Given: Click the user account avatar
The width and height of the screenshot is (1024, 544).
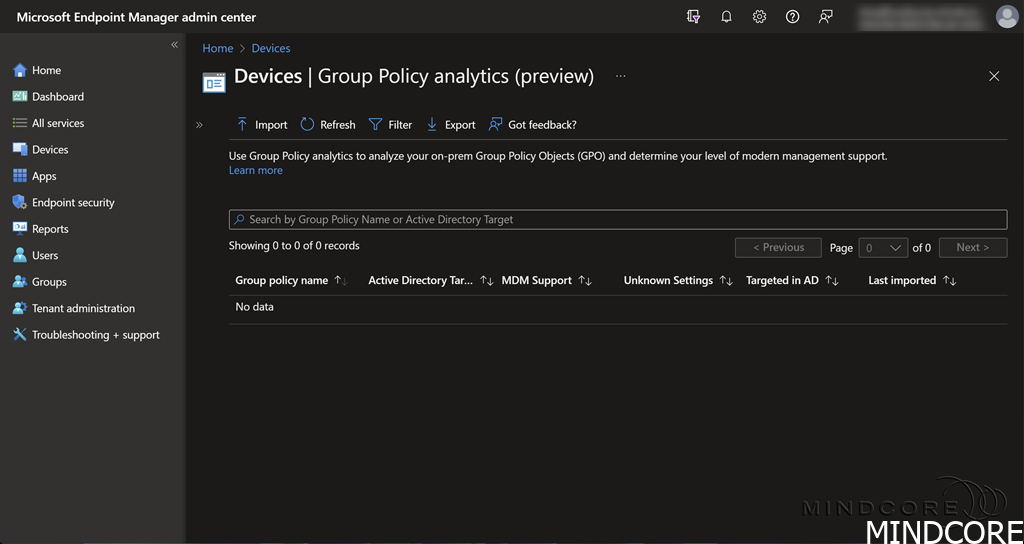Looking at the screenshot, I should [x=1006, y=17].
